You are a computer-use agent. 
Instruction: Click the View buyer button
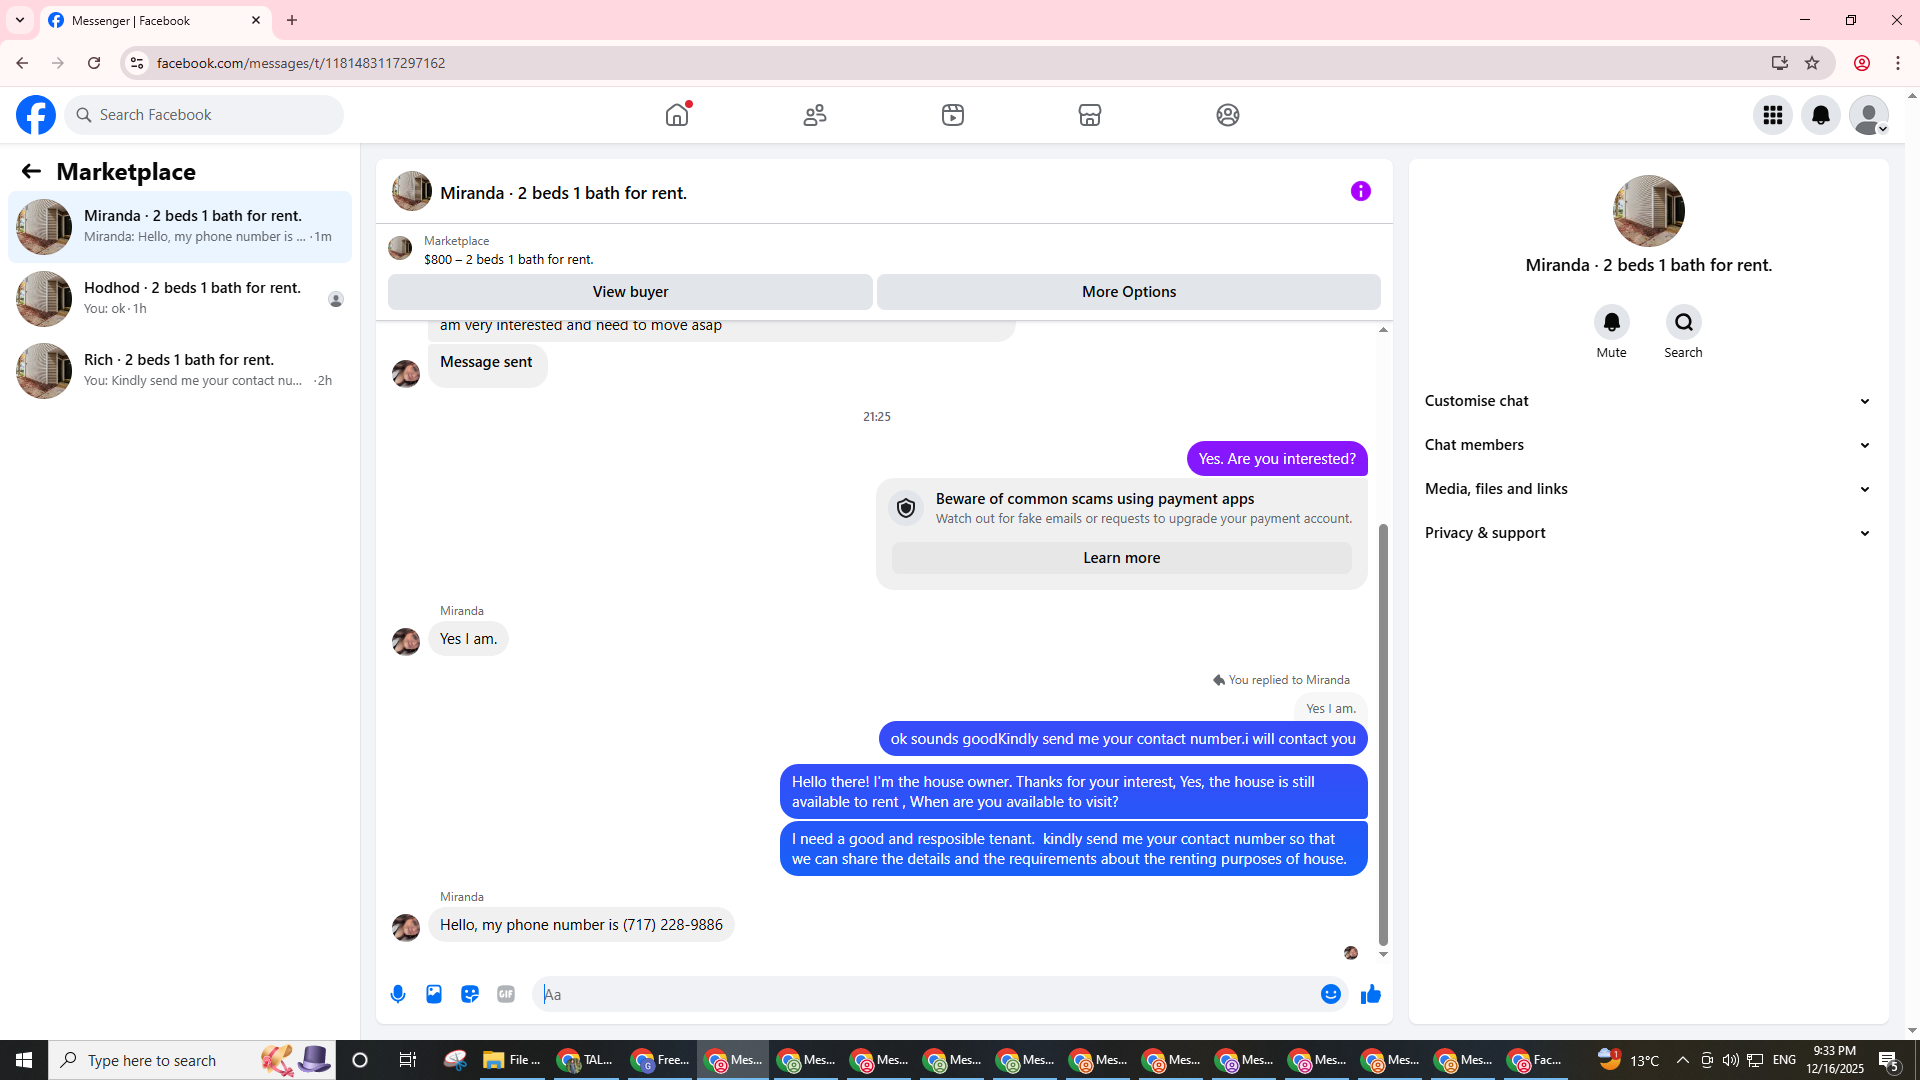pos(630,292)
